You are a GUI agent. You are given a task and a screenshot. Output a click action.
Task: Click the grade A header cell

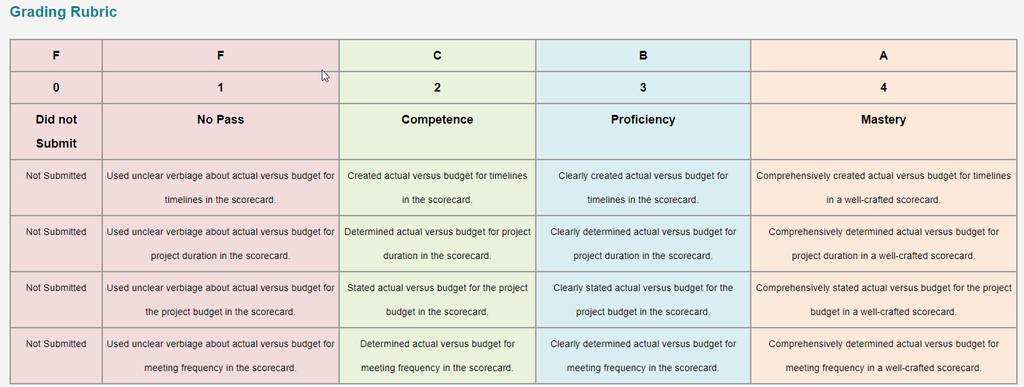(x=883, y=55)
